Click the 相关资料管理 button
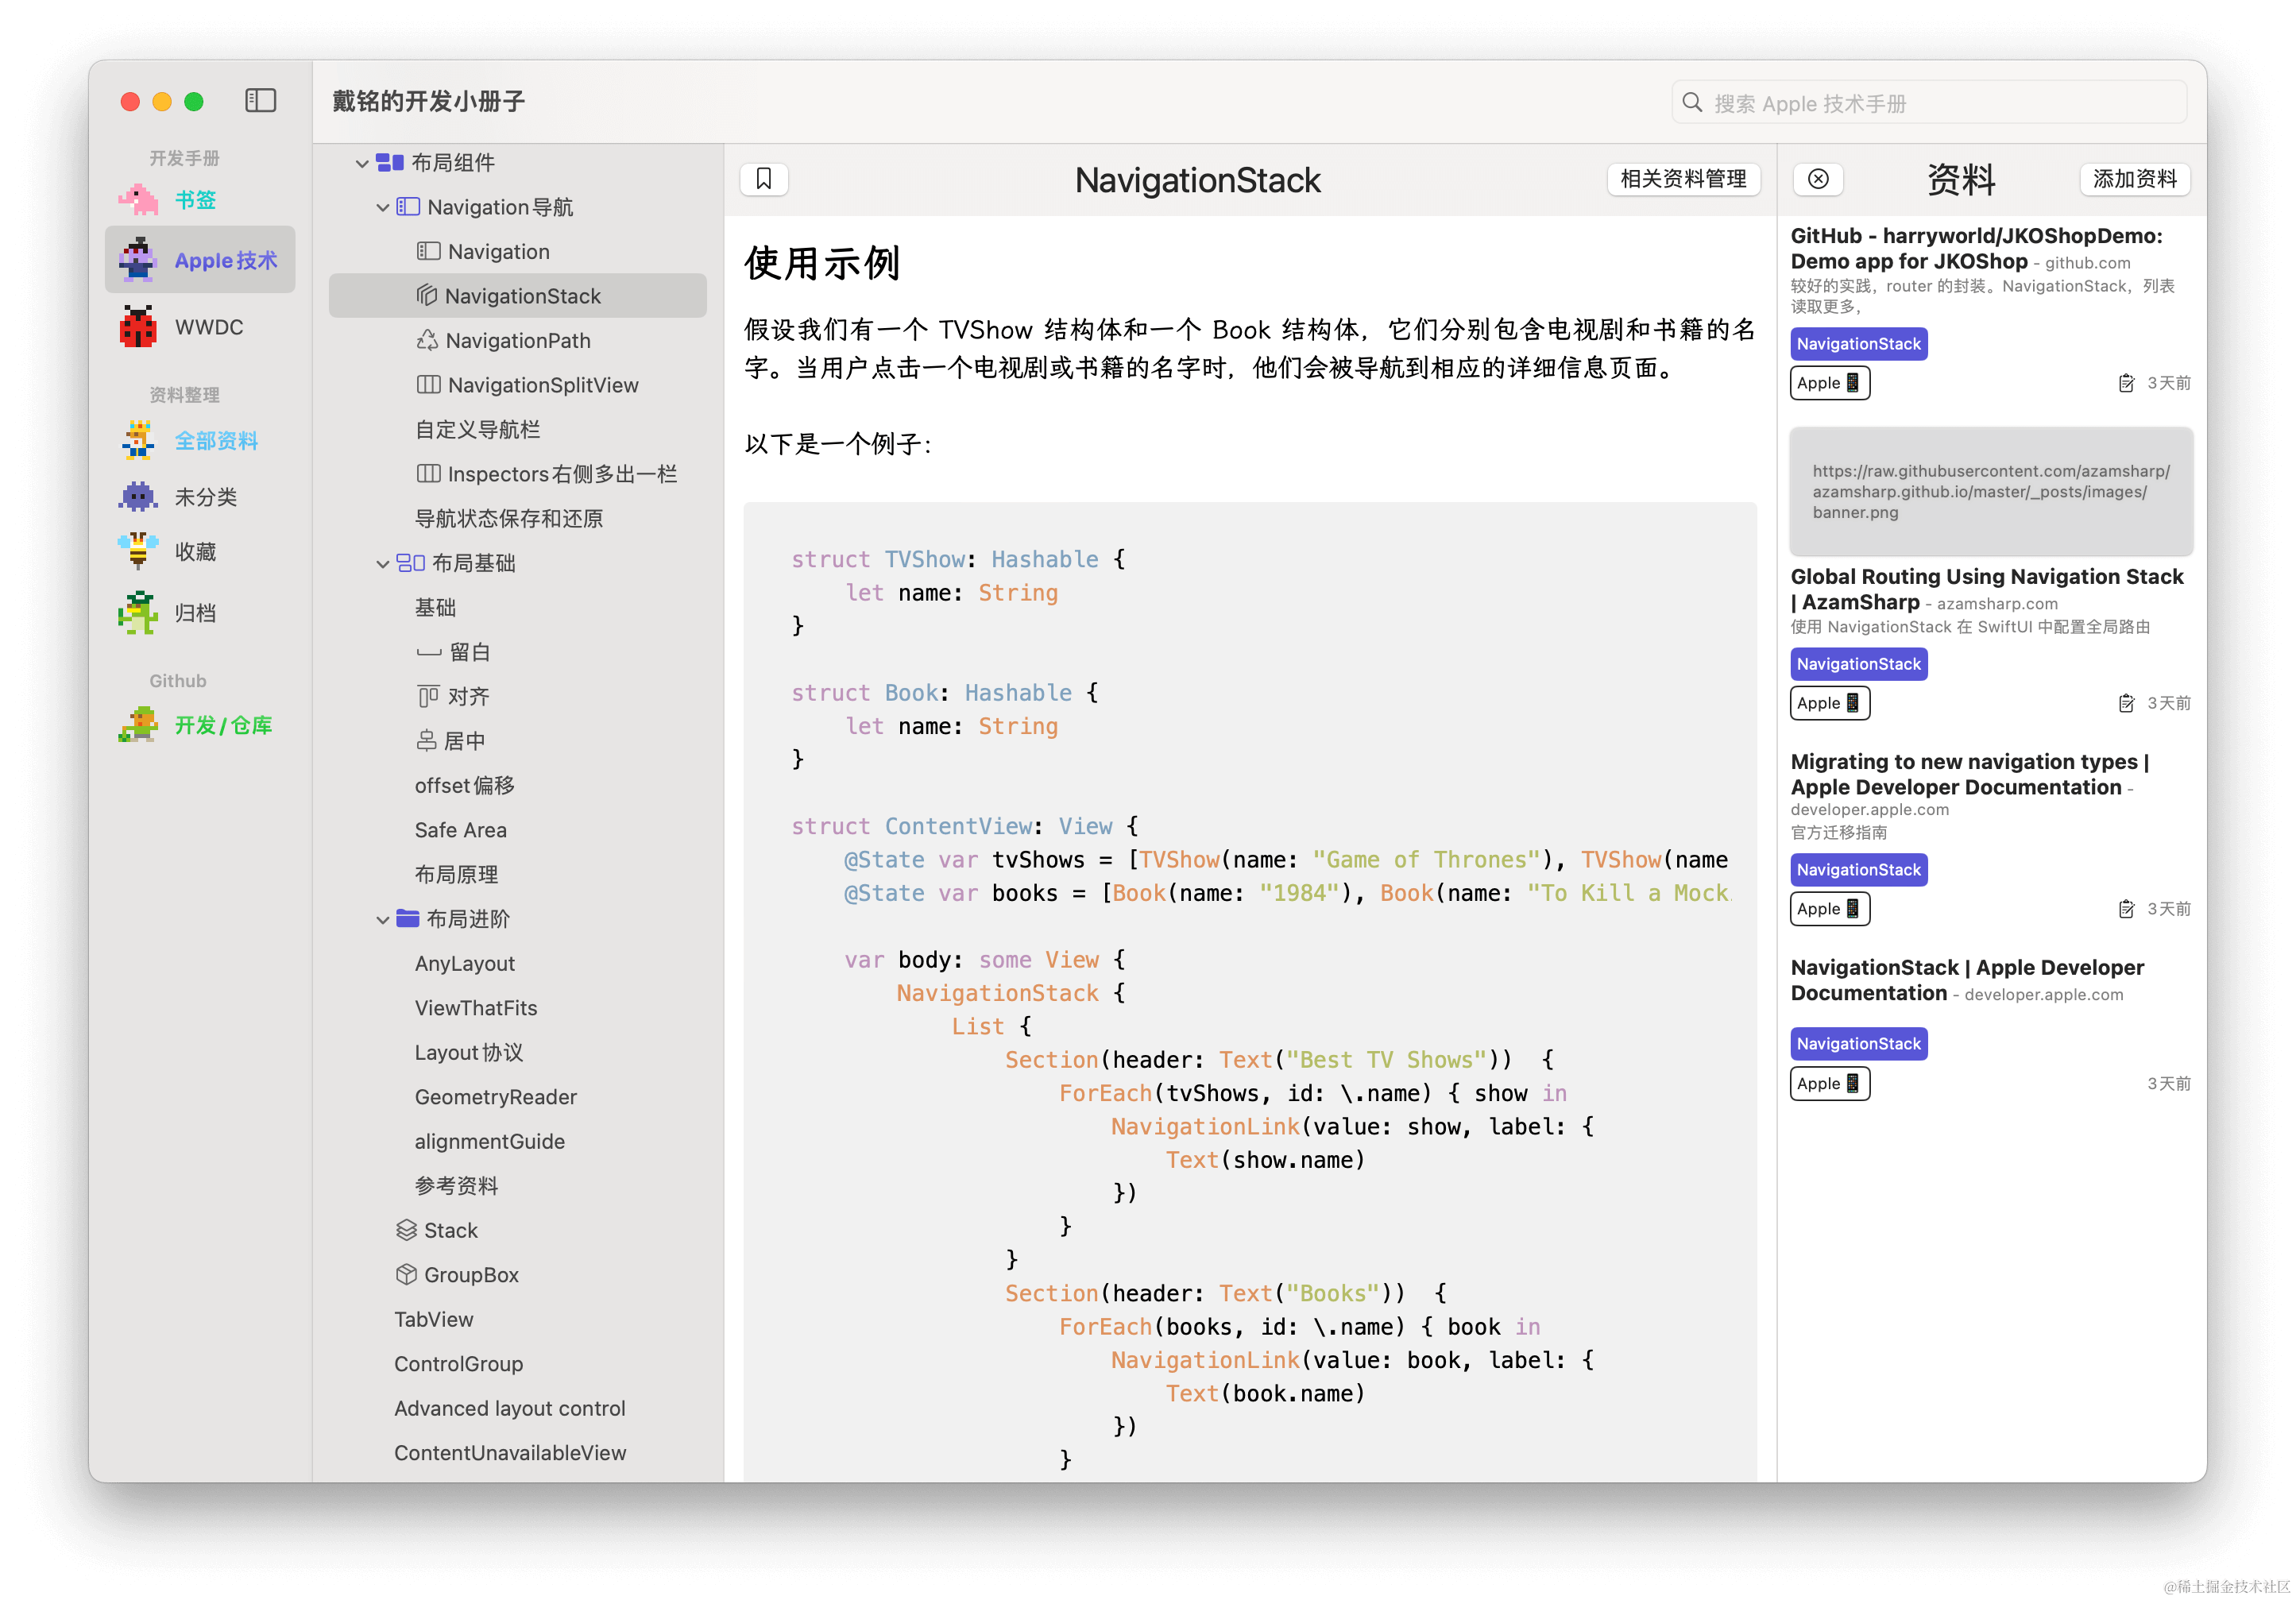 click(x=1683, y=179)
